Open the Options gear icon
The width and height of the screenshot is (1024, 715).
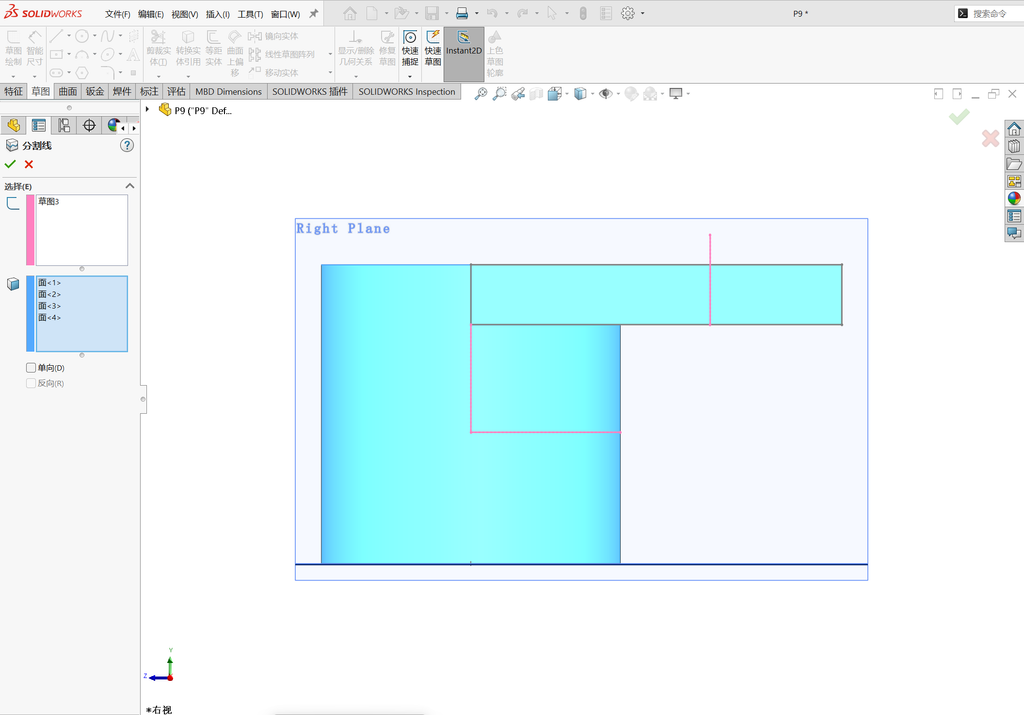(x=628, y=13)
